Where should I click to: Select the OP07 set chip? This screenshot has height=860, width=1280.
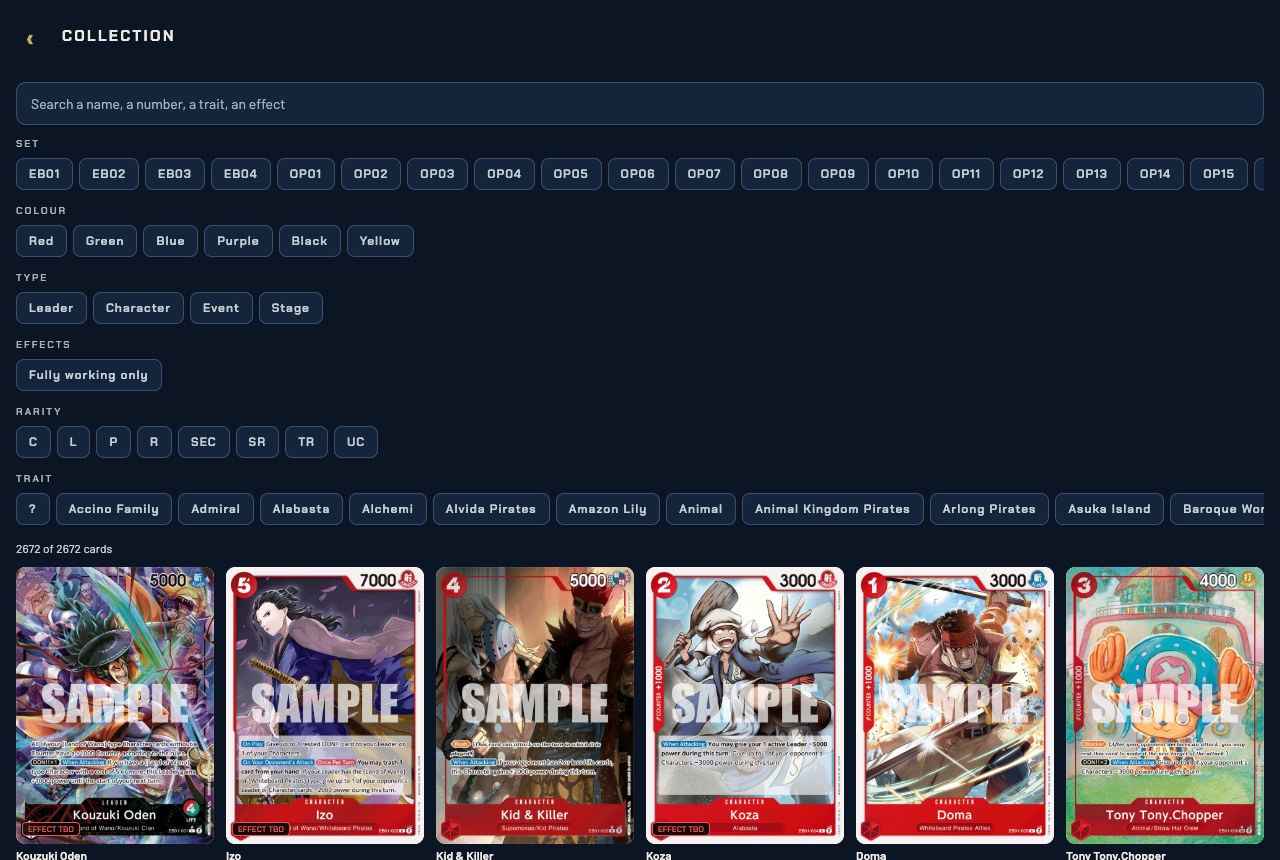pos(705,174)
